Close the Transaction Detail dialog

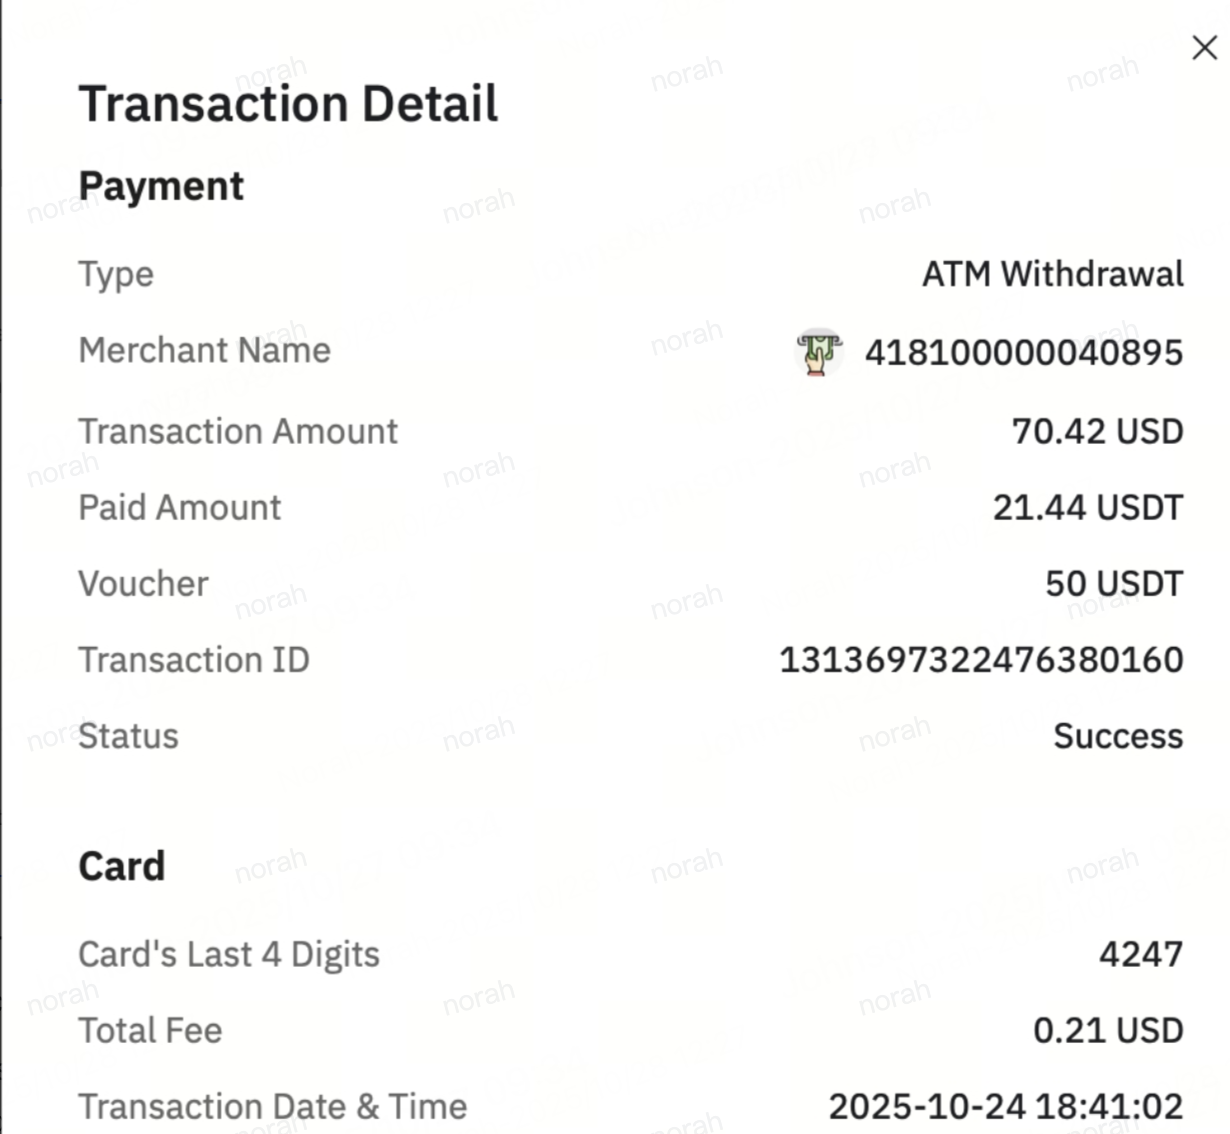[1204, 48]
